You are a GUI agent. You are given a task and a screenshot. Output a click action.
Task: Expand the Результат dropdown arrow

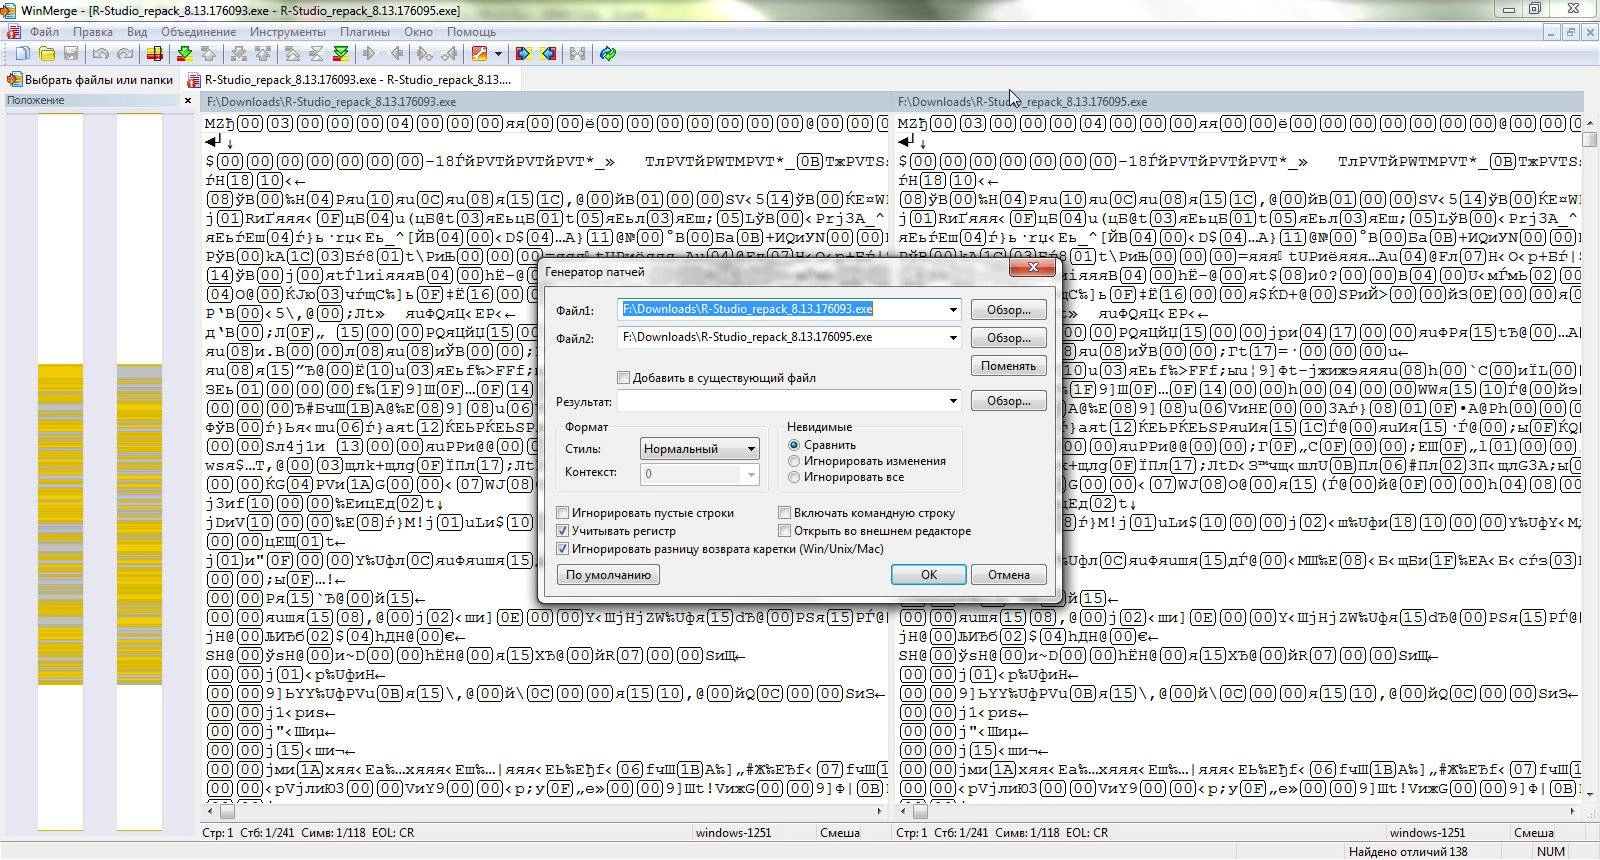(x=953, y=401)
